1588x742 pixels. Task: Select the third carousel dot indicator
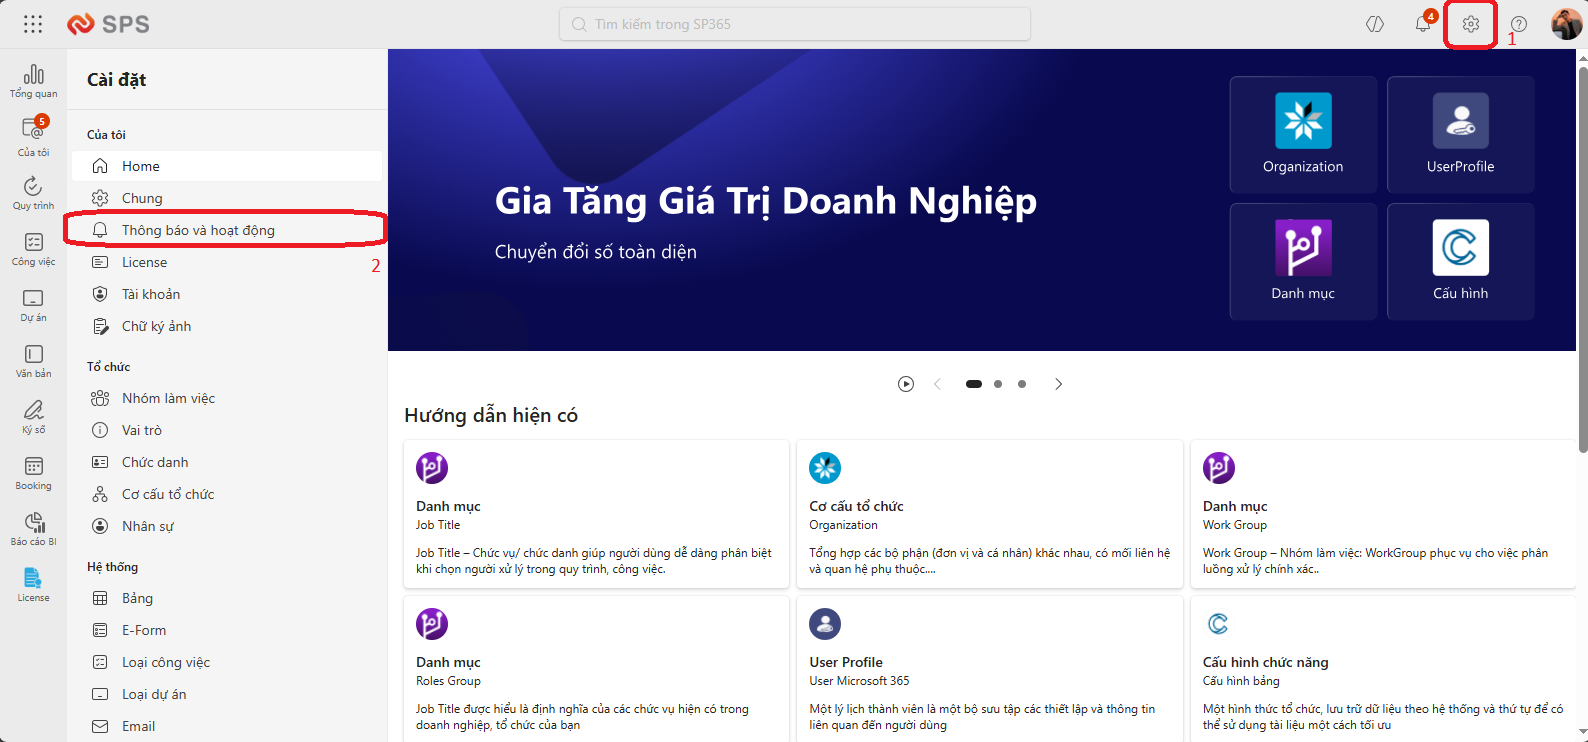click(1022, 384)
